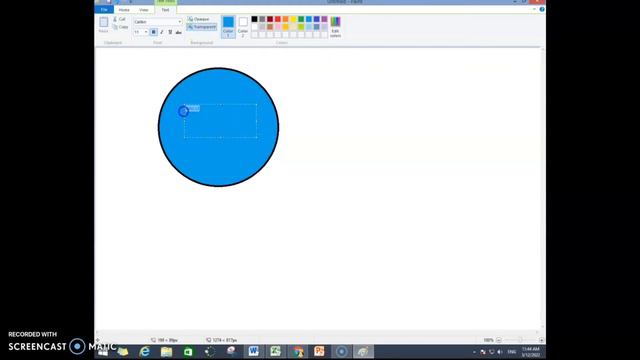Pick the dark red color swatch

[x=270, y=19]
